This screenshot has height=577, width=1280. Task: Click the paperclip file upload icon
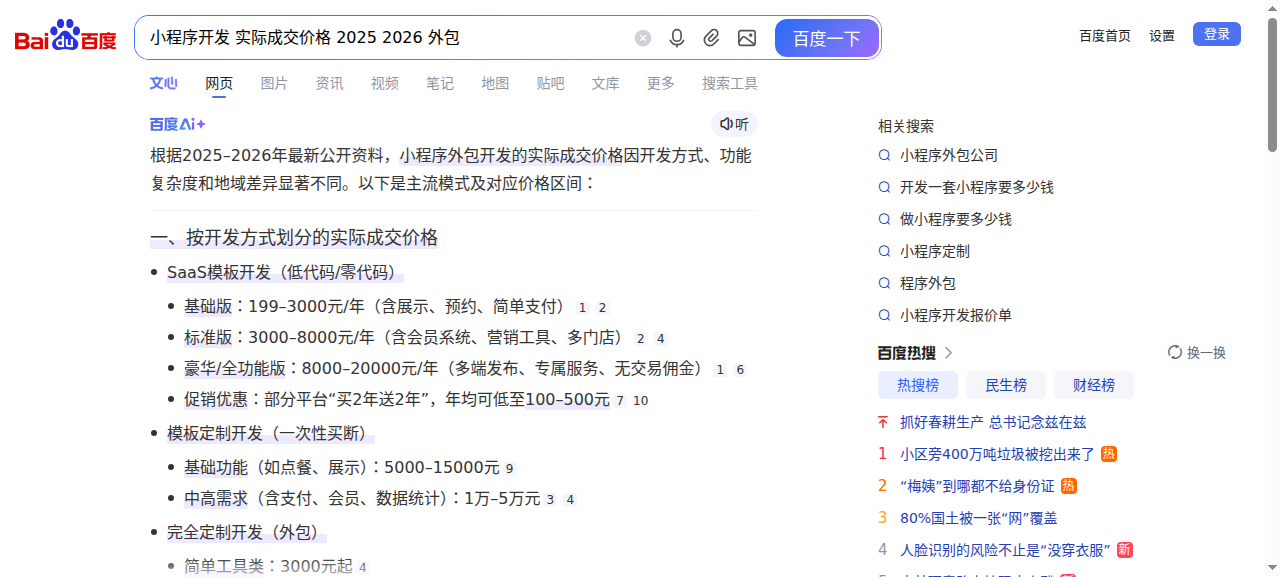[711, 38]
